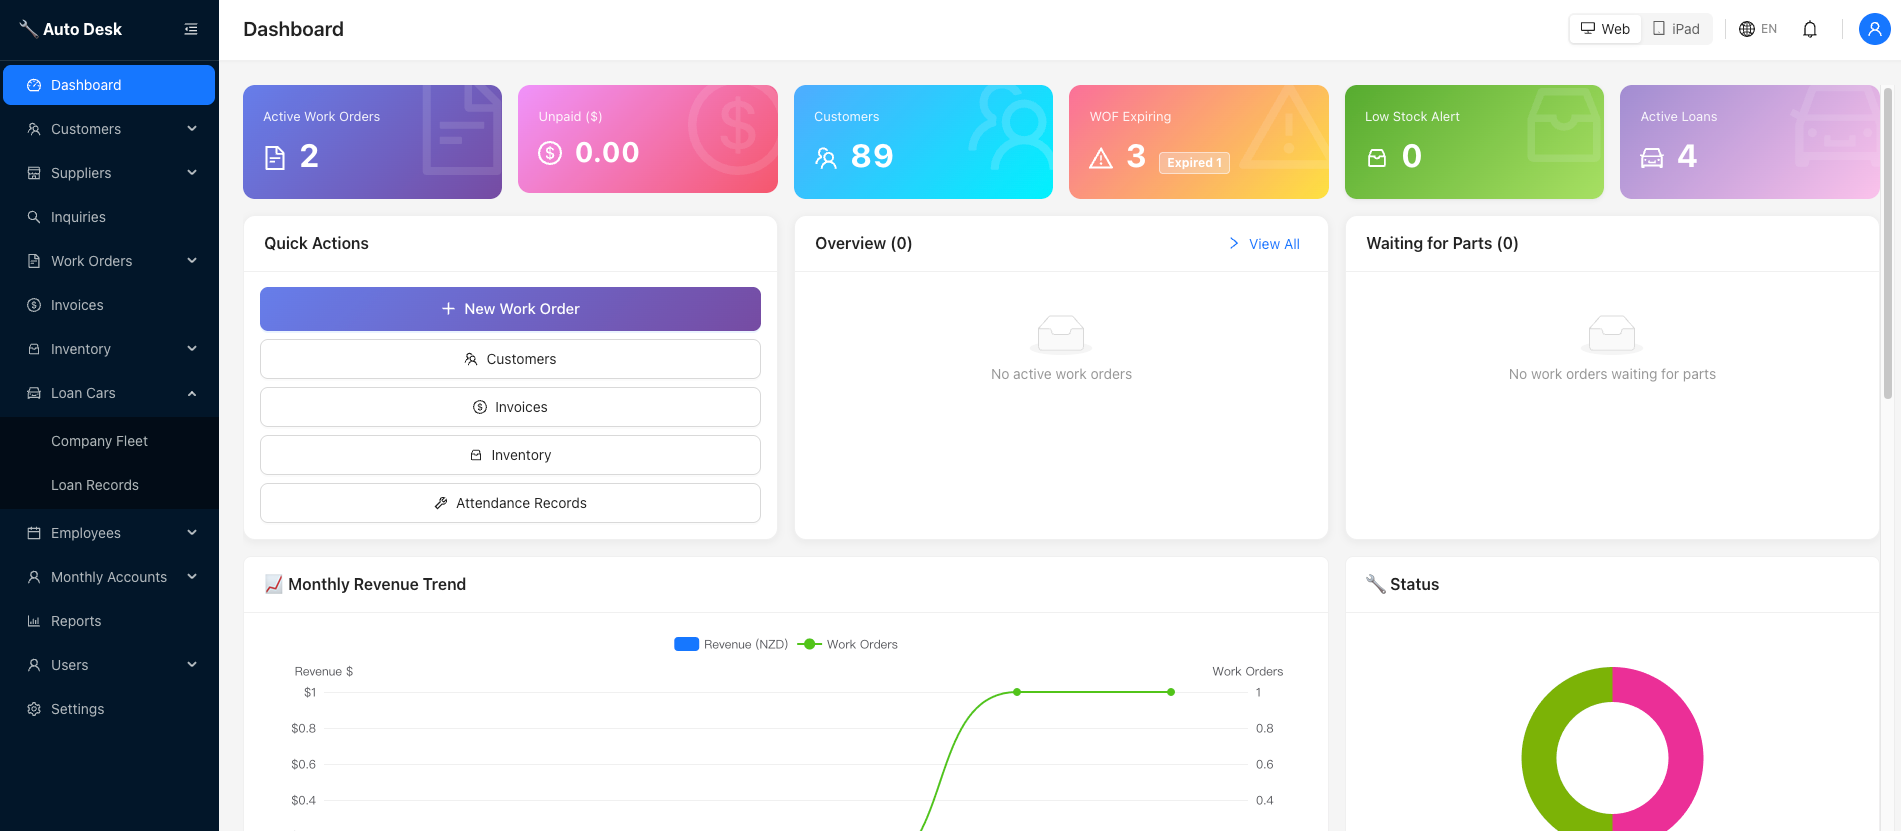Click the warning triangle on WOF Expiring card
Viewport: 1901px width, 831px height.
tap(1101, 157)
